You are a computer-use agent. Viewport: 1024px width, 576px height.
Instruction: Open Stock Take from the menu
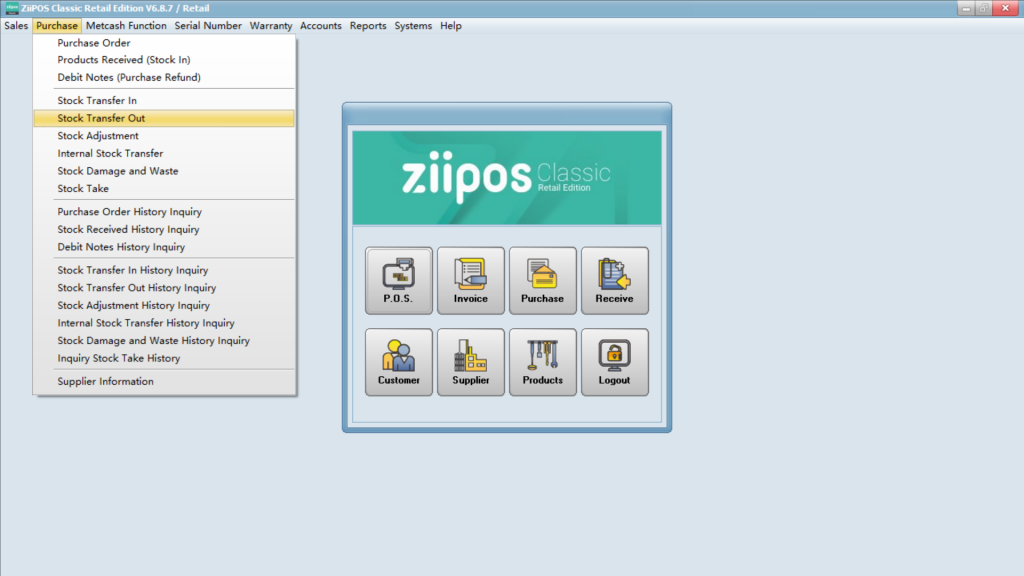click(x=83, y=188)
